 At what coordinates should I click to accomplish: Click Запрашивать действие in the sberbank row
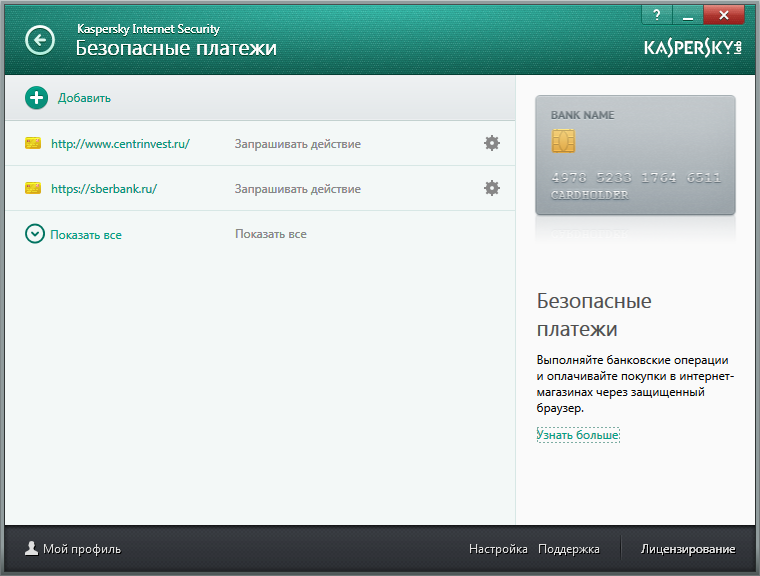[x=298, y=189]
